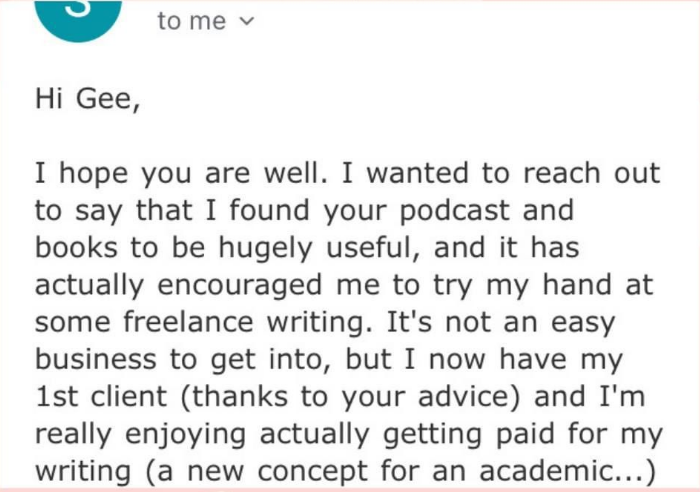Click the opening sentence "I hope you are well"
This screenshot has width=700, height=492.
(x=181, y=173)
